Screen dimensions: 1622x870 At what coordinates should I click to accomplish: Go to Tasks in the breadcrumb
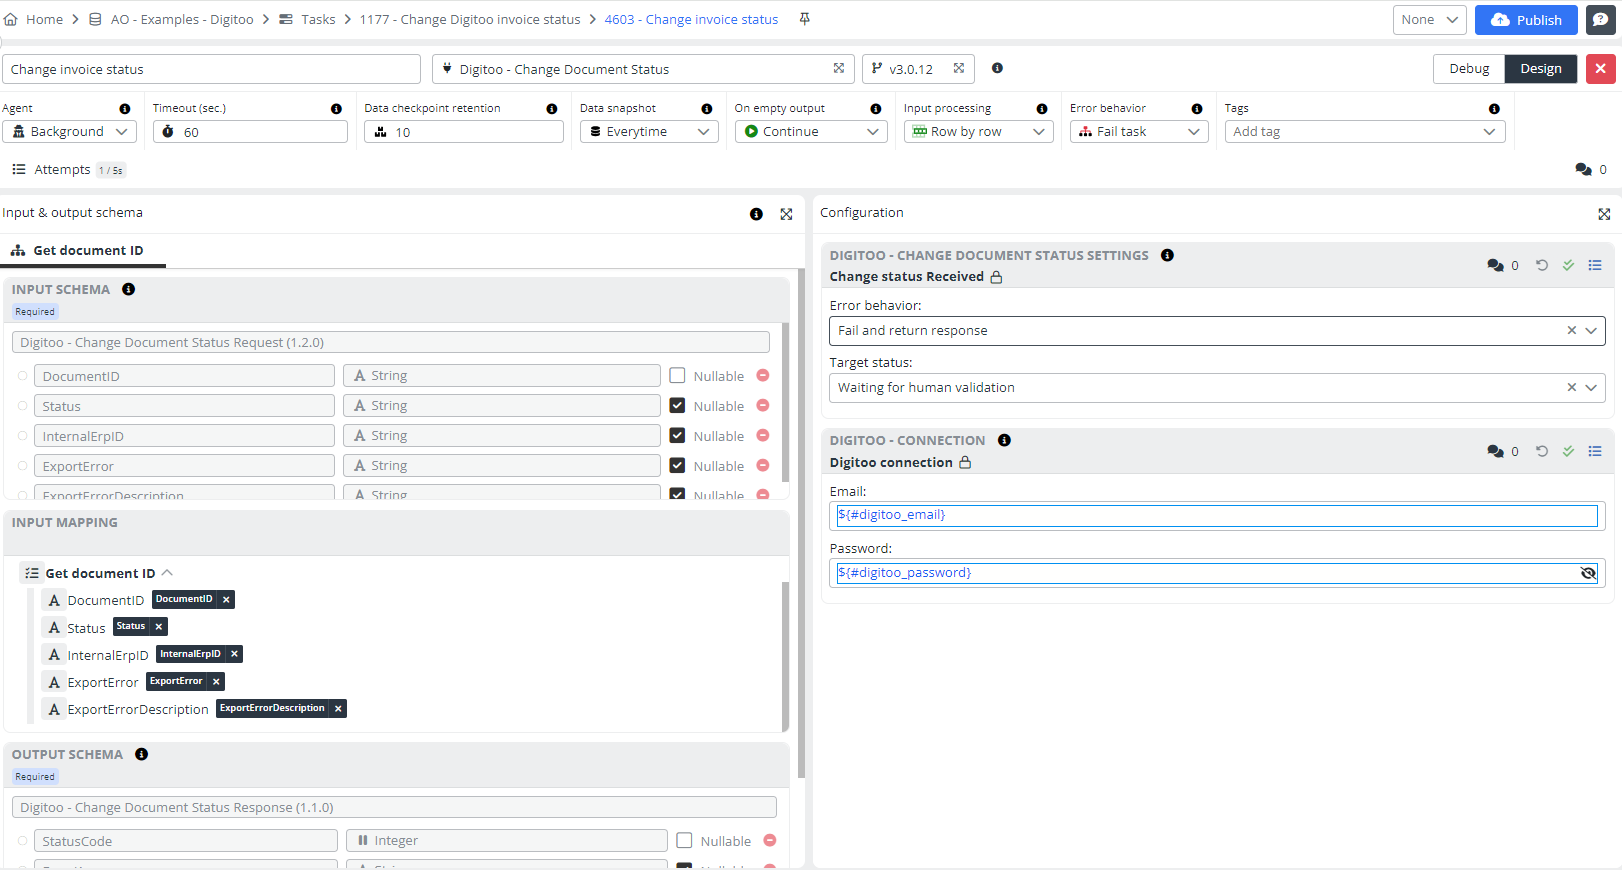pos(318,19)
